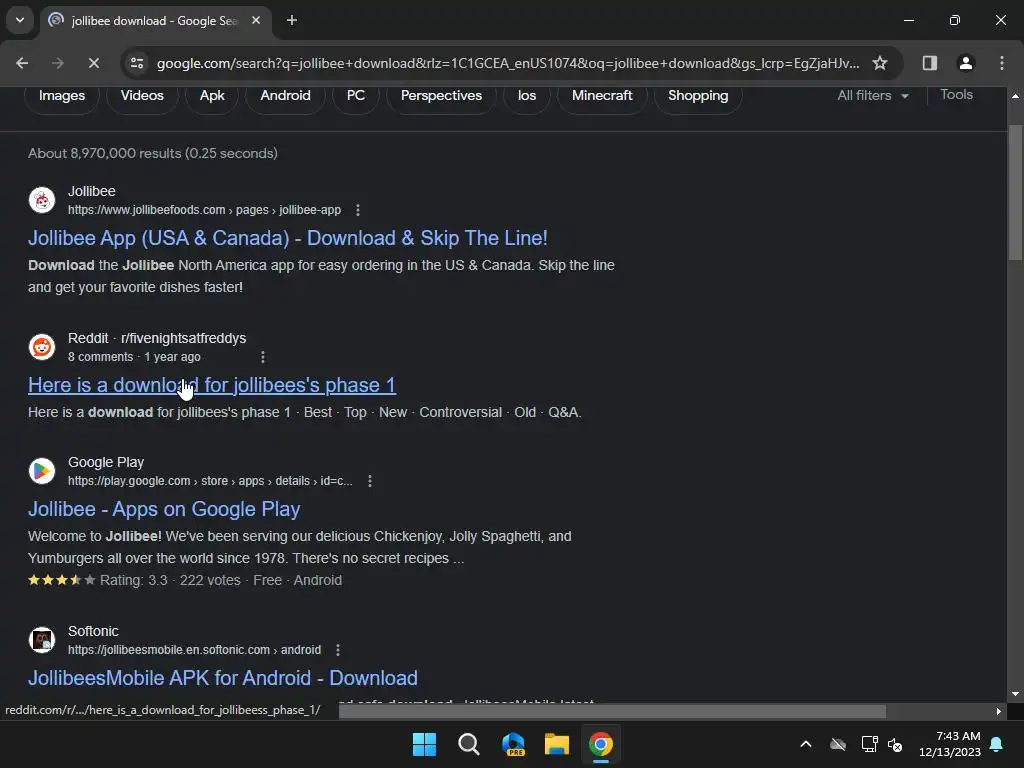The height and width of the screenshot is (768, 1024).
Task: Click the forward navigation arrow
Action: click(x=58, y=63)
